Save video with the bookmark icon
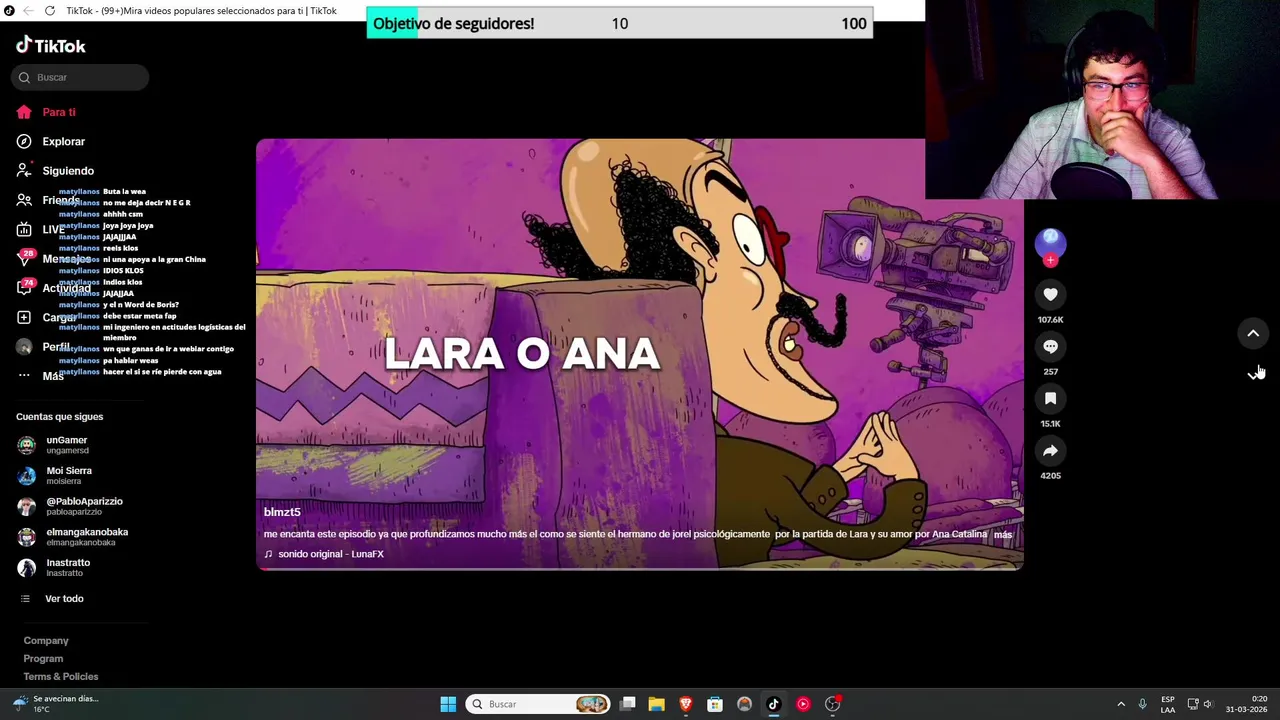The width and height of the screenshot is (1280, 720). coord(1050,398)
